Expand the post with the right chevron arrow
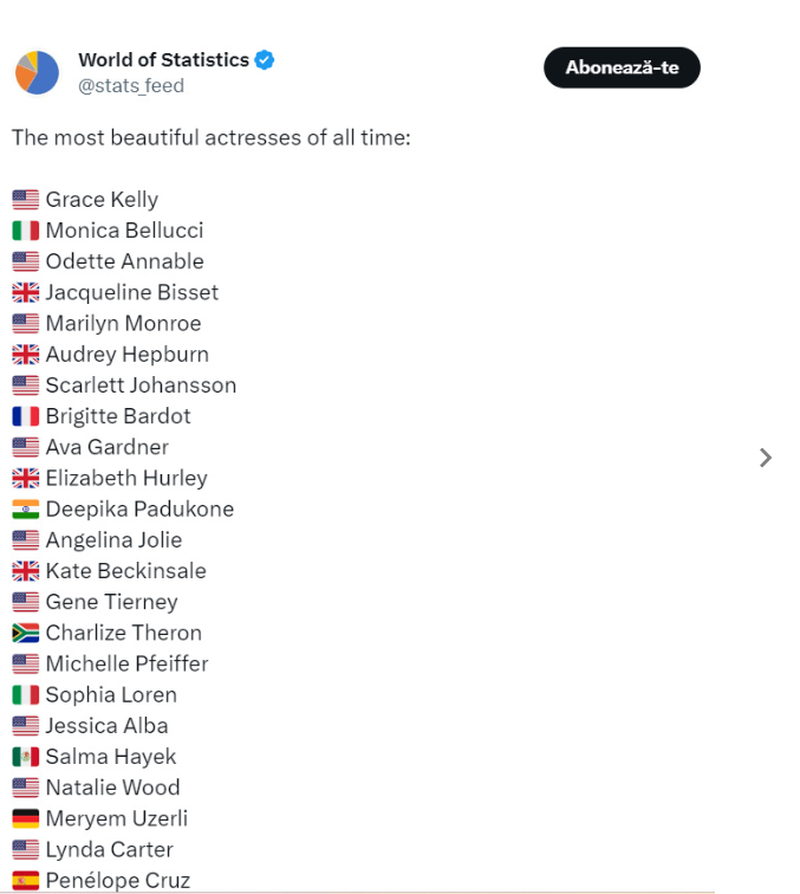800x894 pixels. click(x=766, y=458)
